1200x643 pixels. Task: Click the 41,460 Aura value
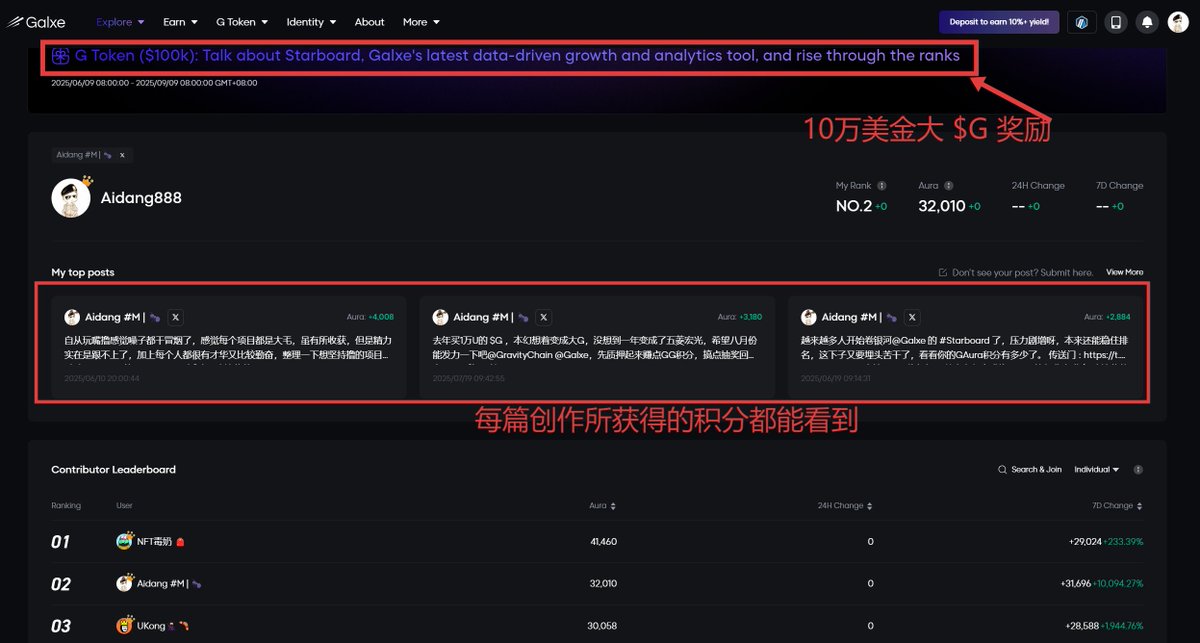coord(603,542)
